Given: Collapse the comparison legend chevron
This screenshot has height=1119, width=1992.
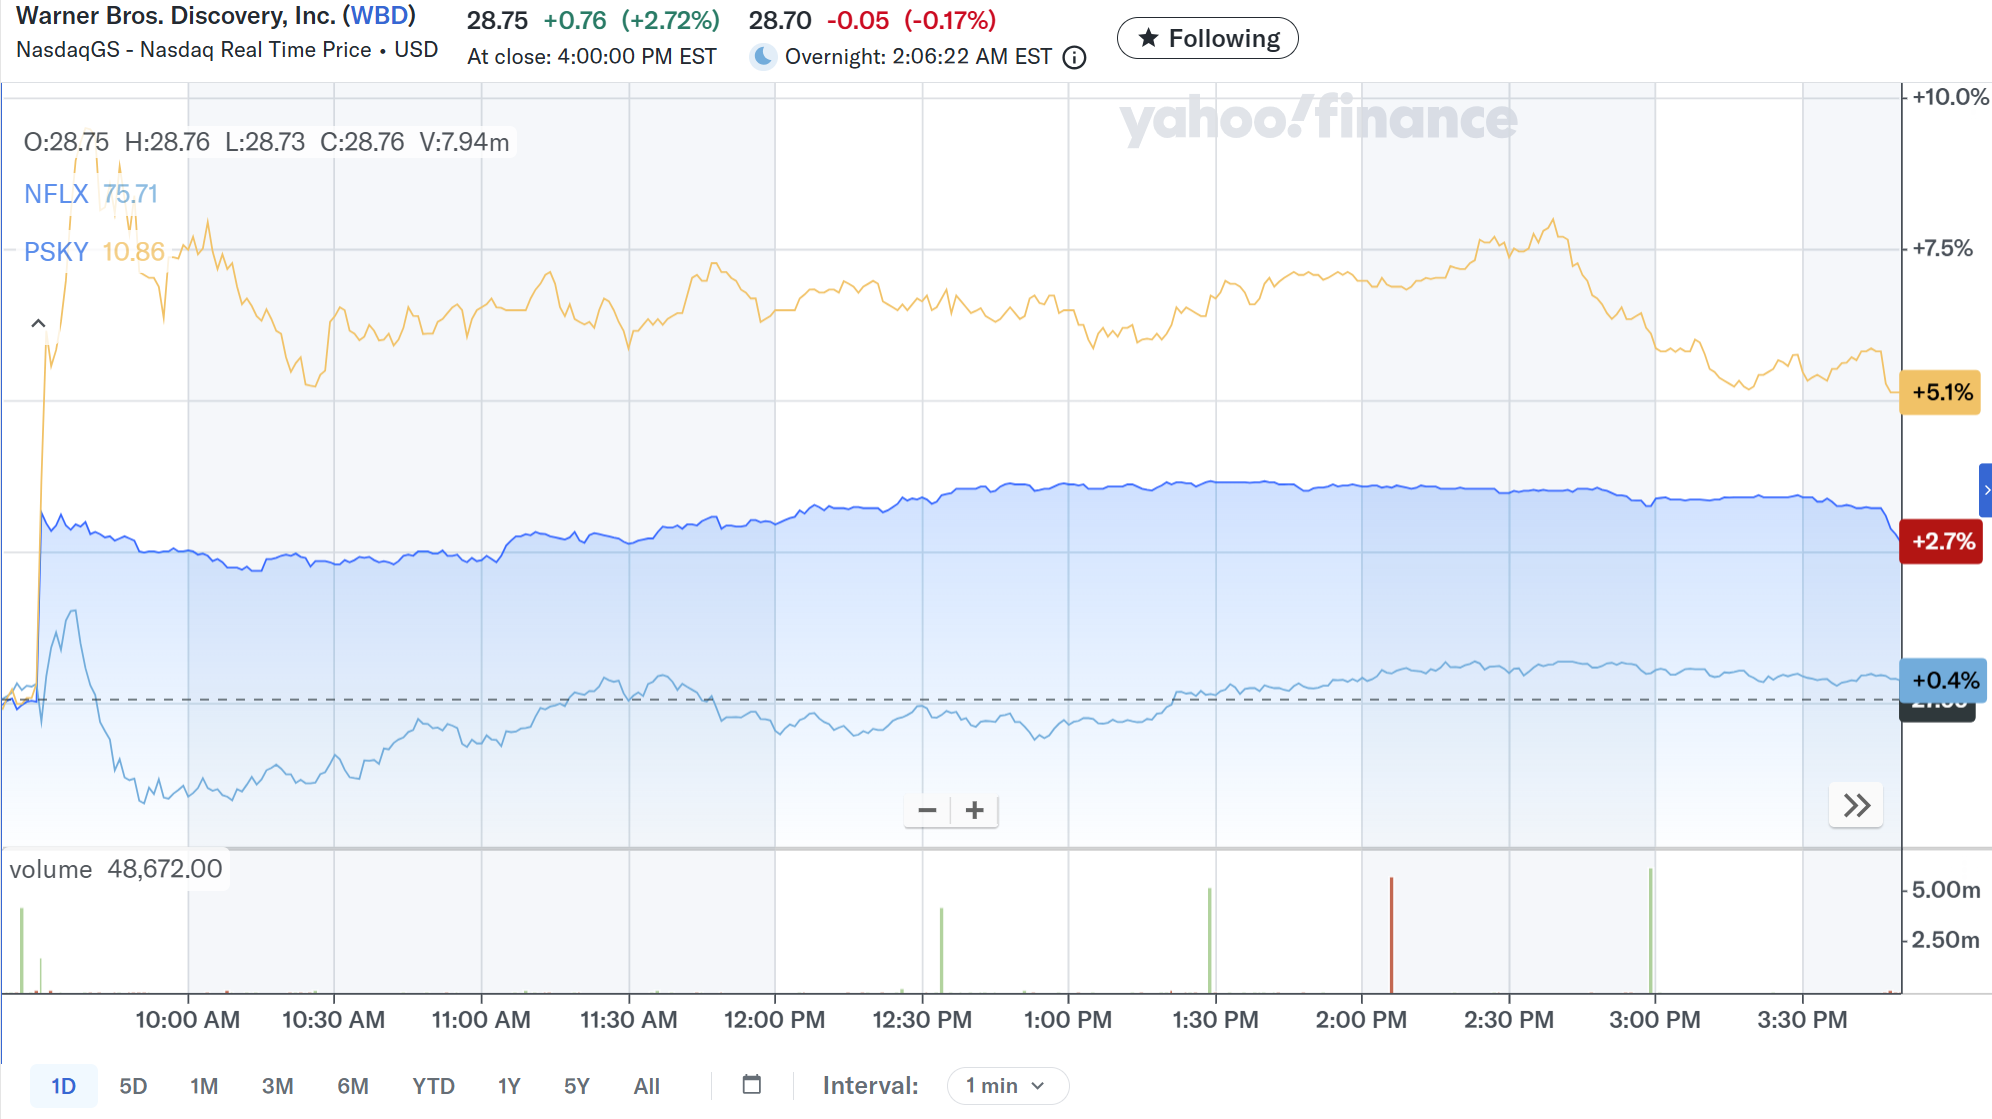Looking at the screenshot, I should pyautogui.click(x=38, y=323).
